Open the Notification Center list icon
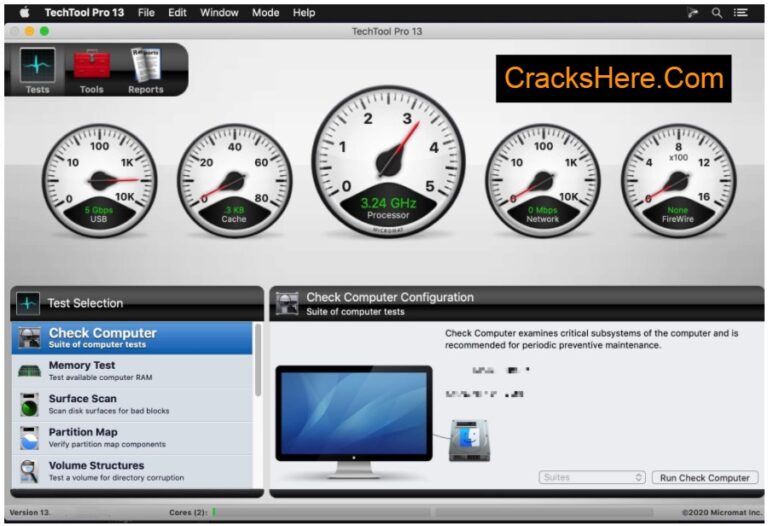The image size is (768, 526). [740, 13]
